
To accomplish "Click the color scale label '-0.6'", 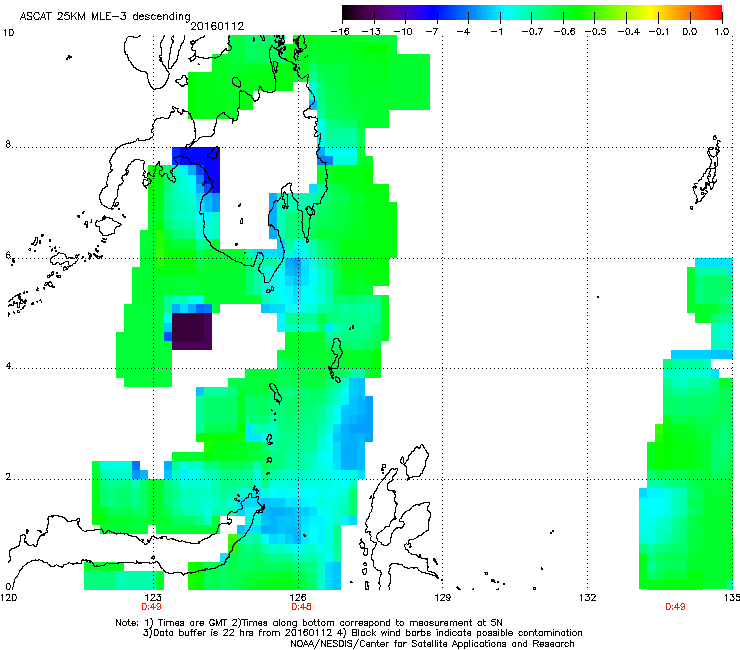I will tap(564, 32).
